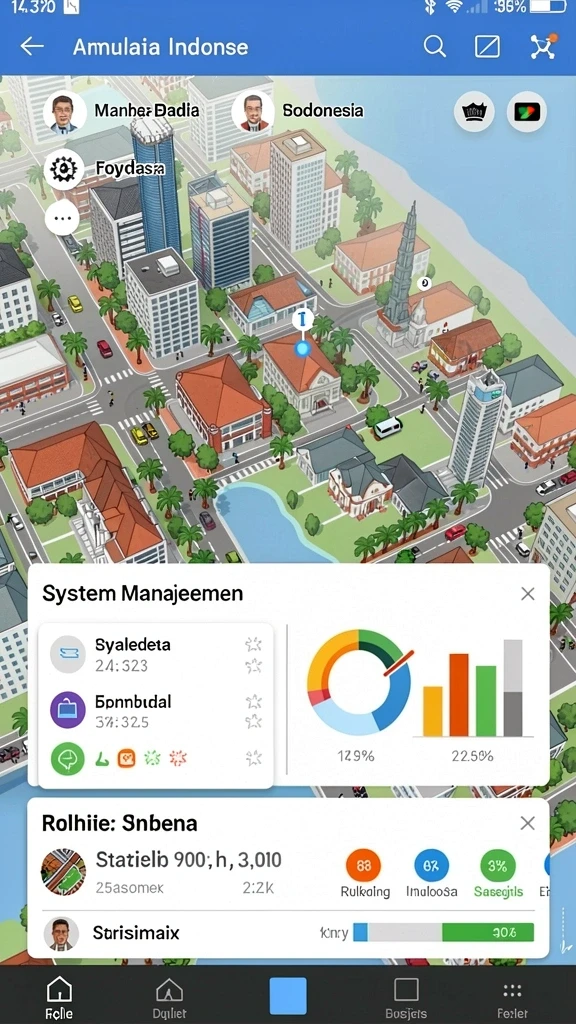Image resolution: width=576 pixels, height=1024 pixels.
Task: Tap the purple Bpnnbidal bag icon
Action: pyautogui.click(x=68, y=710)
